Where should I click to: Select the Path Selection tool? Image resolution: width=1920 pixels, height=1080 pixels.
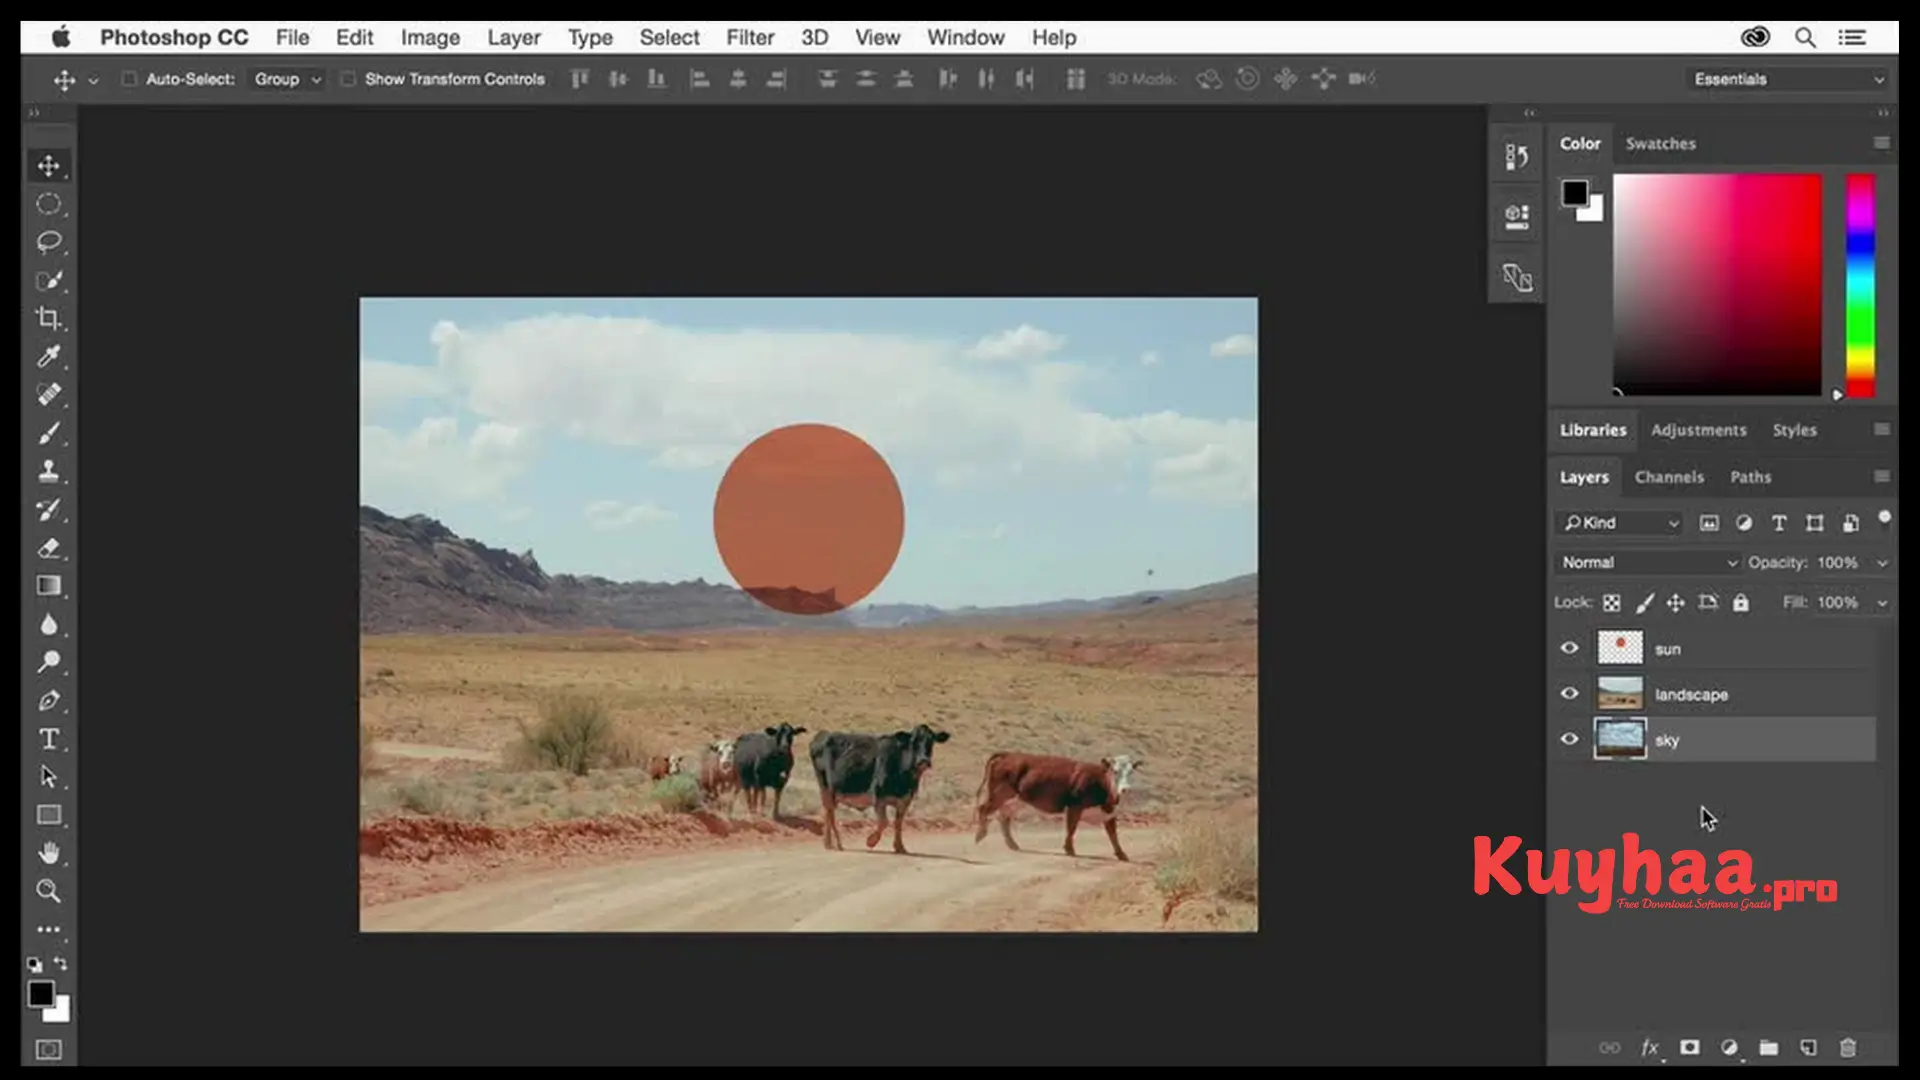coord(48,777)
